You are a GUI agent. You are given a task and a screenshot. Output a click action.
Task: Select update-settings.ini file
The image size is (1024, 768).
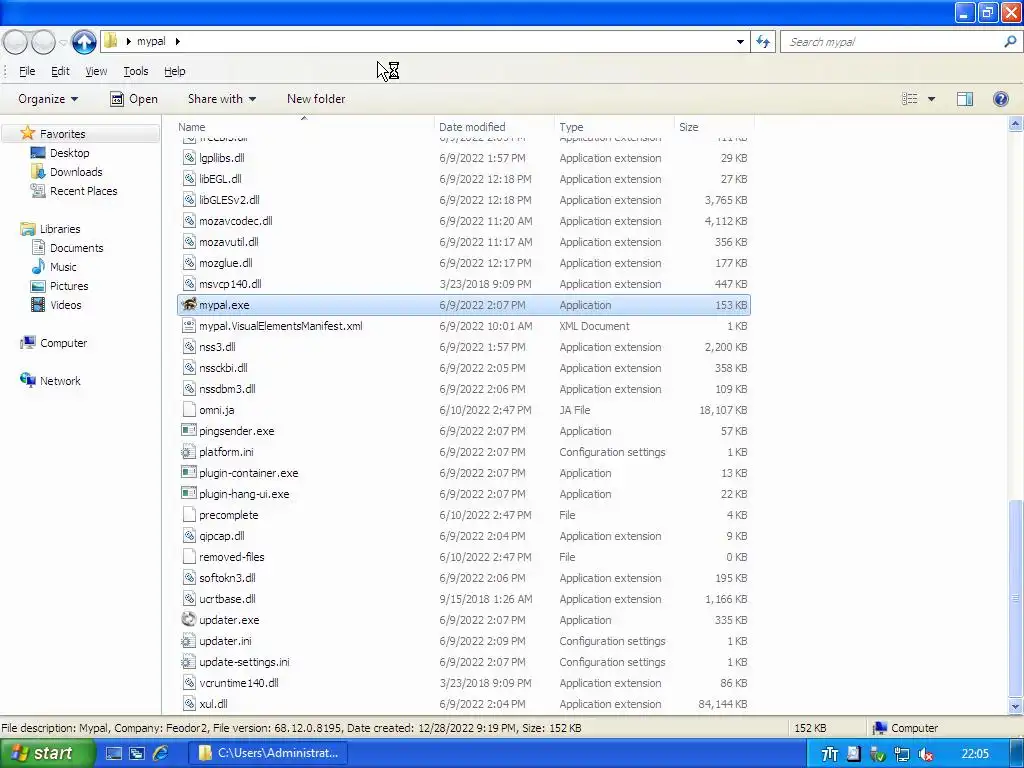pos(464,662)
